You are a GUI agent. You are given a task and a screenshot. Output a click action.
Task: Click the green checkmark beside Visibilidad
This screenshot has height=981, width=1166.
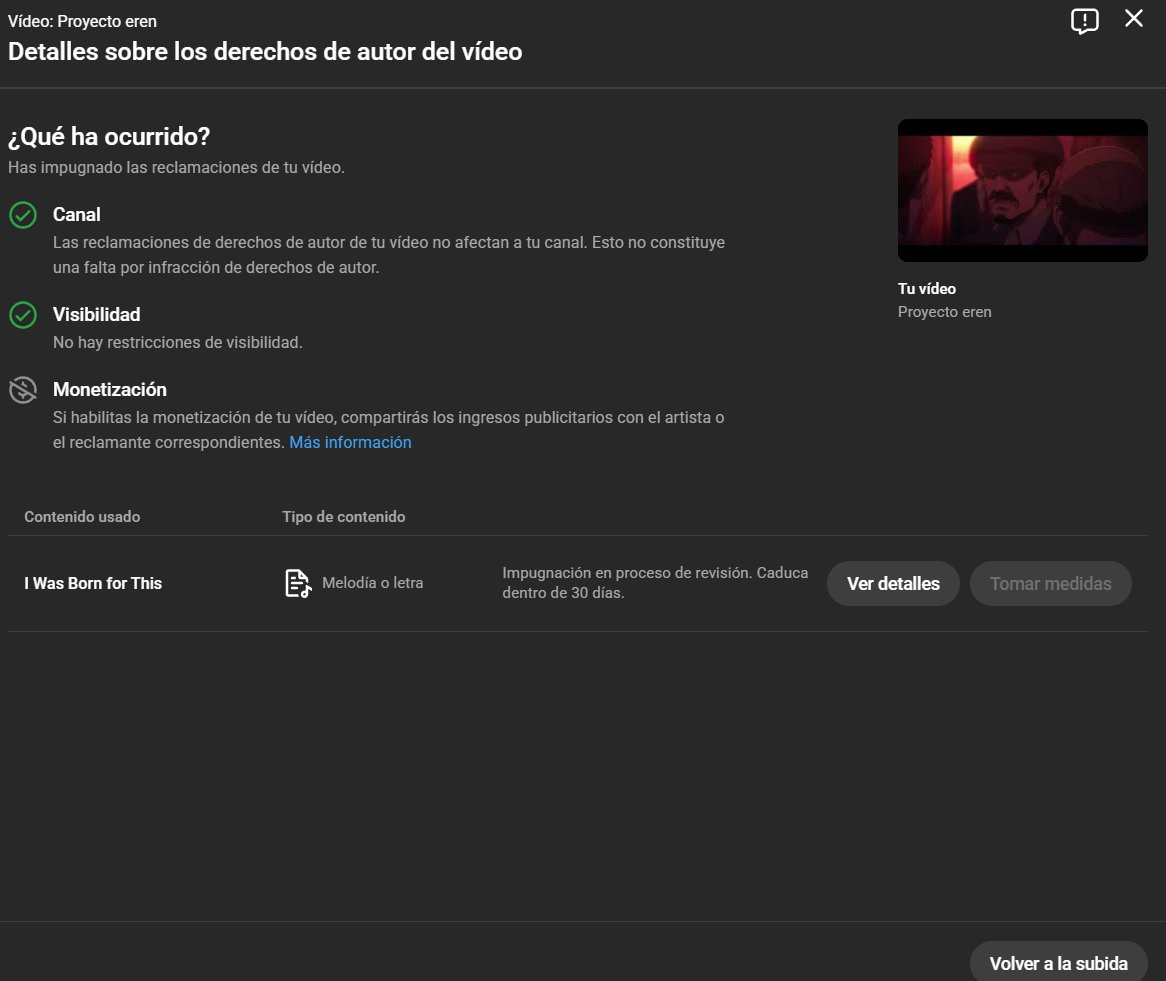[x=23, y=315]
